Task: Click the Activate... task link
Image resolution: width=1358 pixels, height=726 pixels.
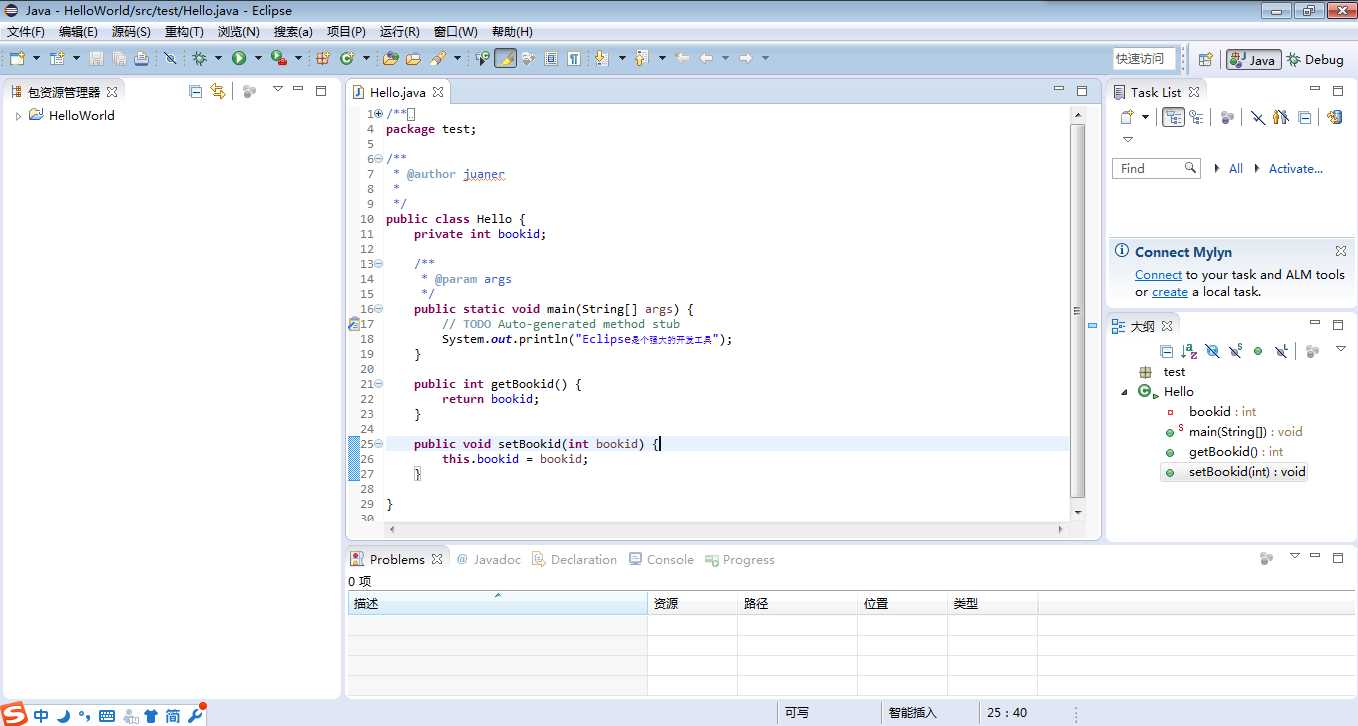Action: click(1296, 169)
